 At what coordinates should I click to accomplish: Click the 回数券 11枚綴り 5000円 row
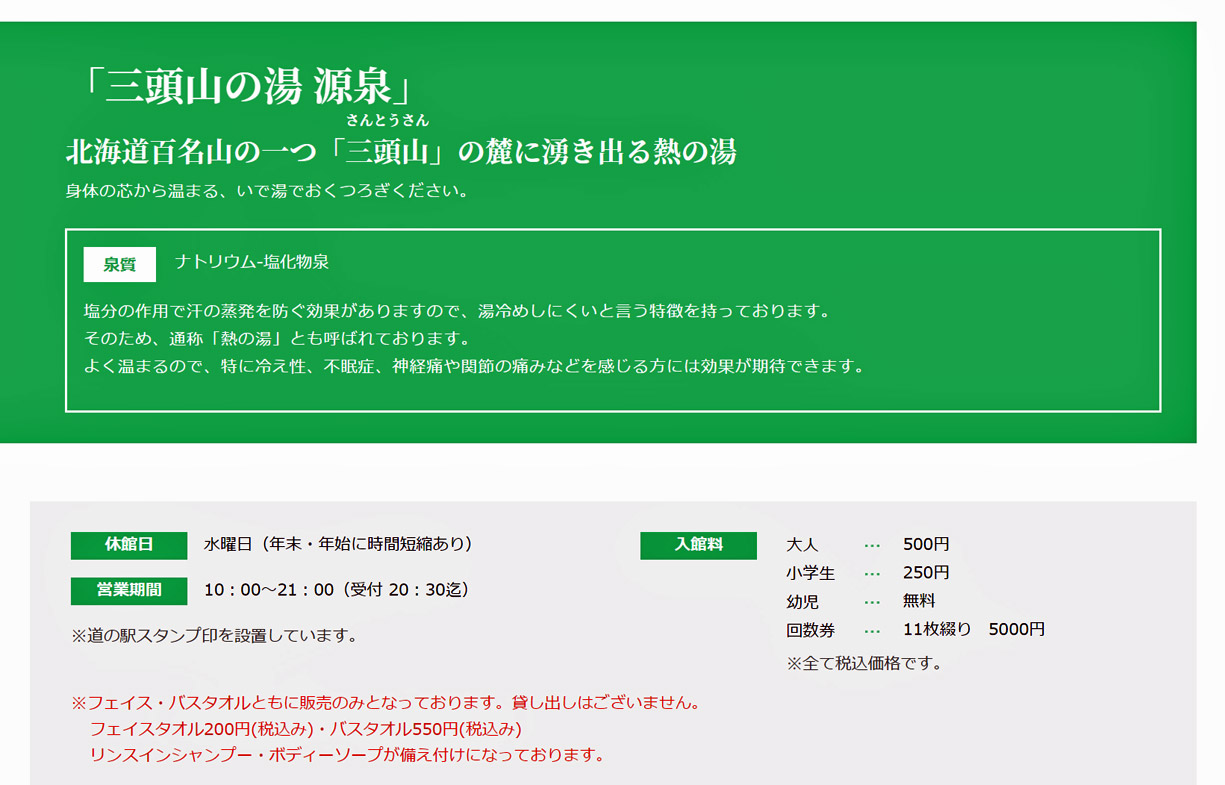(x=915, y=630)
